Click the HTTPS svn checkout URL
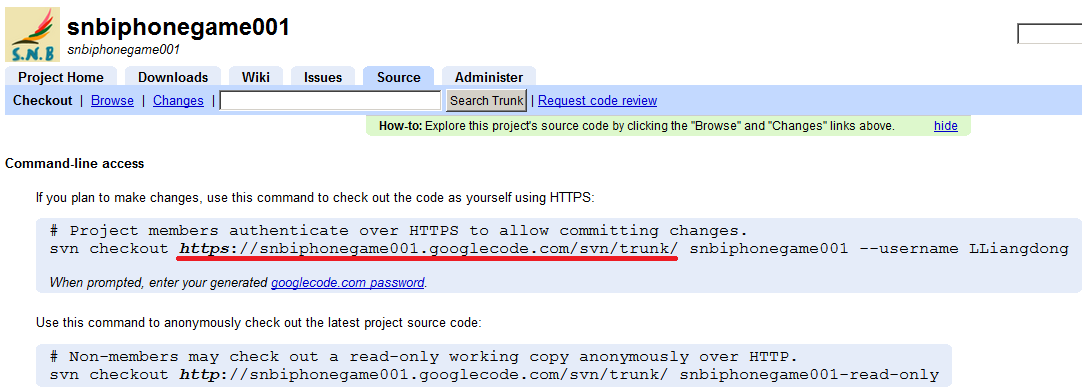Screen dimensions: 1082x391 click(x=429, y=249)
